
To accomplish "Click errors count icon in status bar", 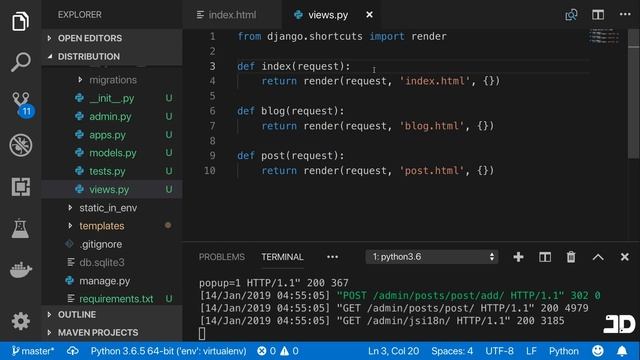I will point(267,351).
